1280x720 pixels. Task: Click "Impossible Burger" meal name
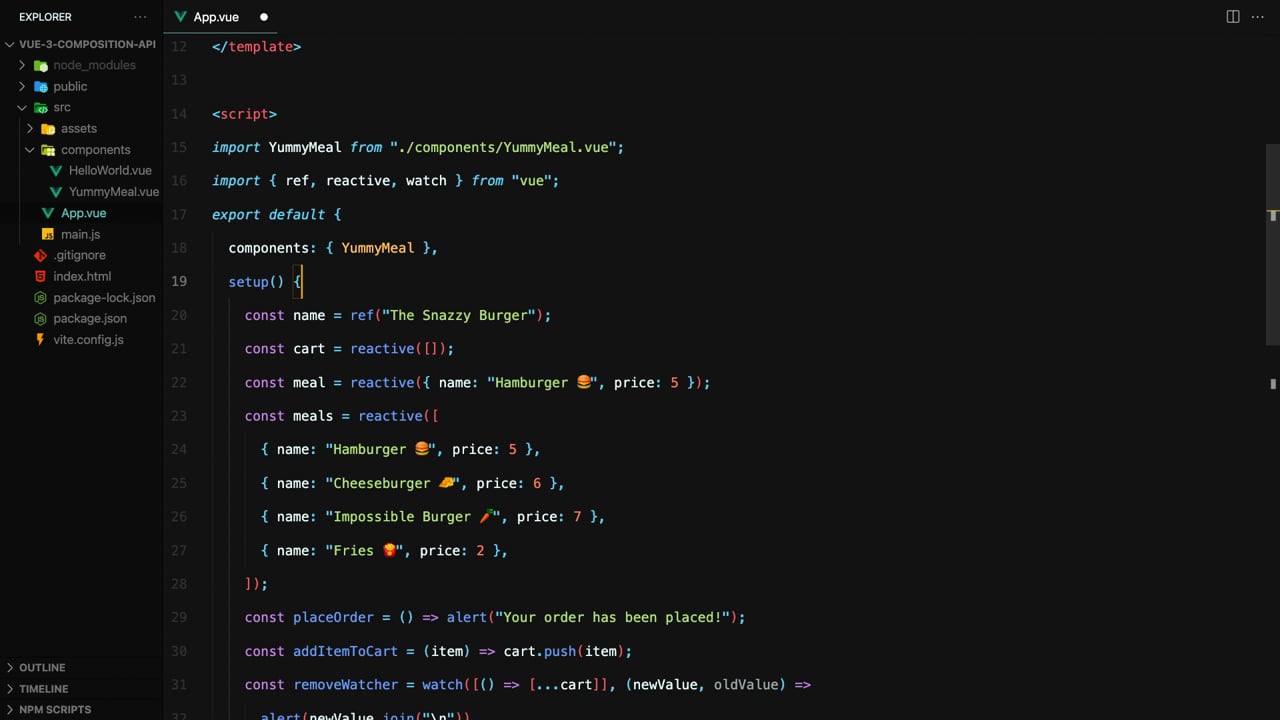pos(402,517)
